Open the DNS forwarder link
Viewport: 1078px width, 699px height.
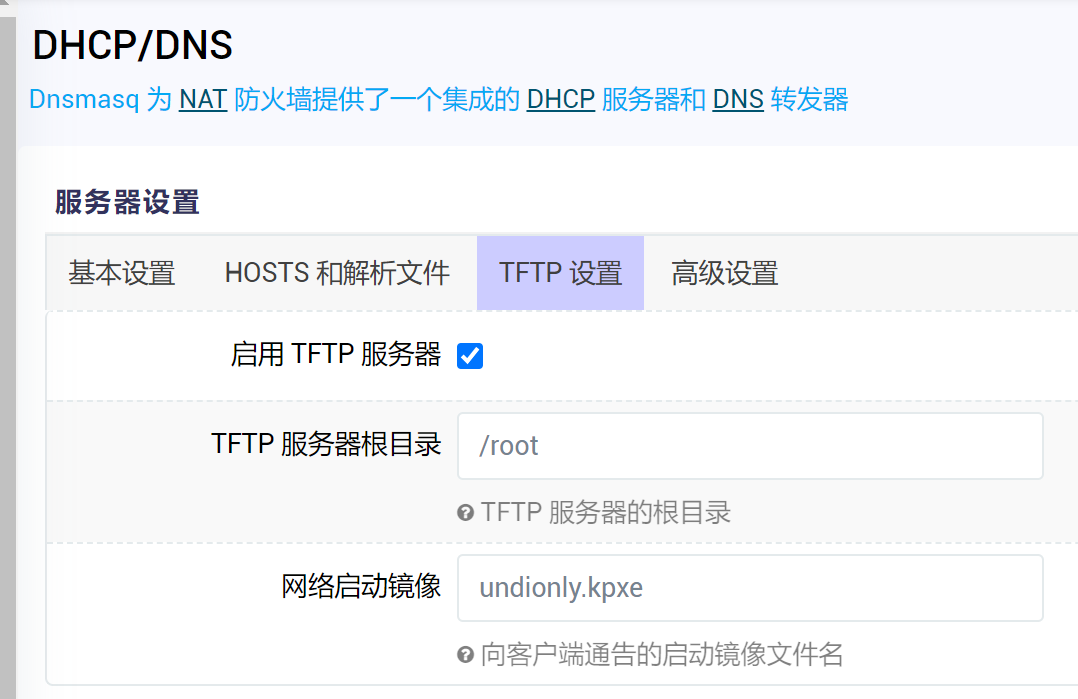(x=737, y=99)
